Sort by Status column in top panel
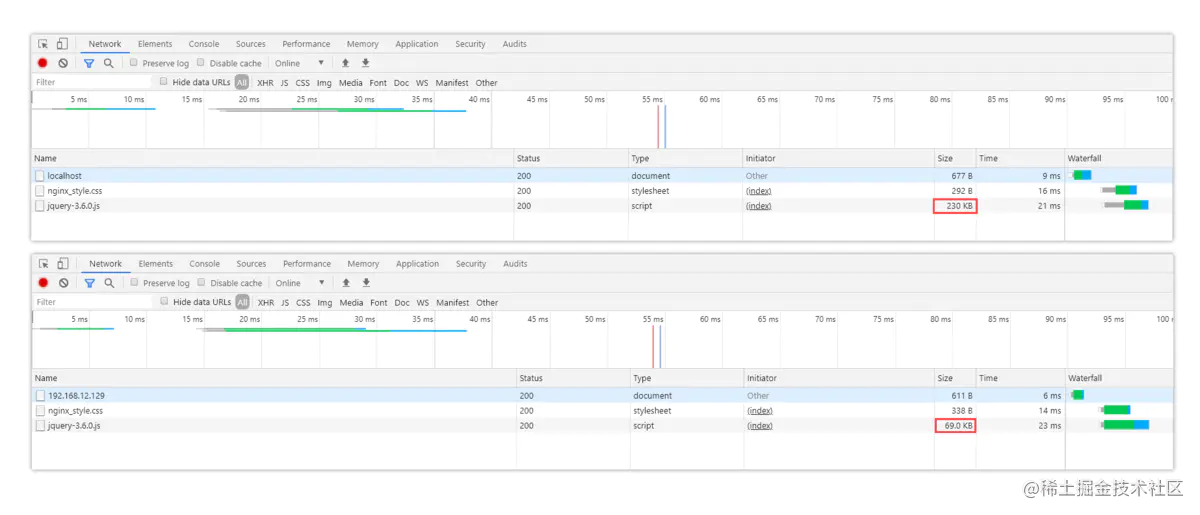 pos(570,158)
